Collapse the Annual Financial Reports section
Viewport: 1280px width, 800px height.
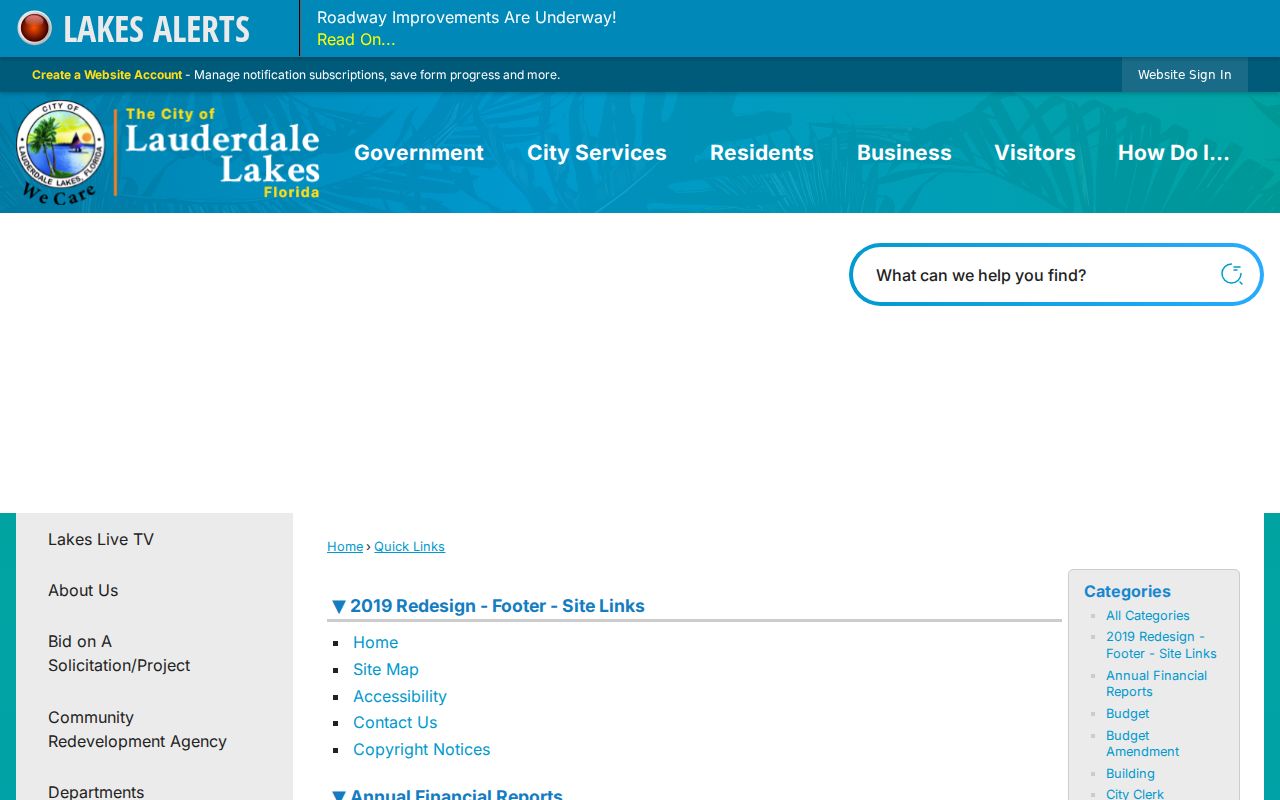point(338,796)
